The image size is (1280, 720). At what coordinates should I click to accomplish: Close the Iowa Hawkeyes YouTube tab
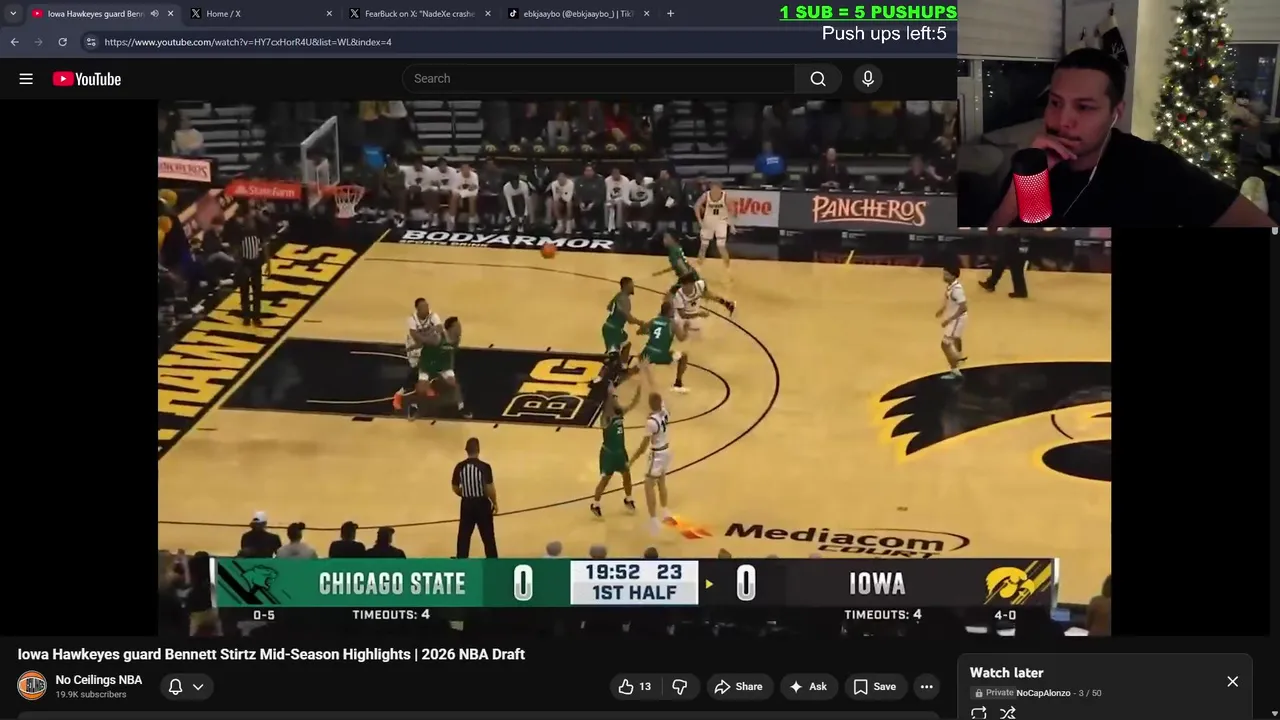pyautogui.click(x=170, y=14)
